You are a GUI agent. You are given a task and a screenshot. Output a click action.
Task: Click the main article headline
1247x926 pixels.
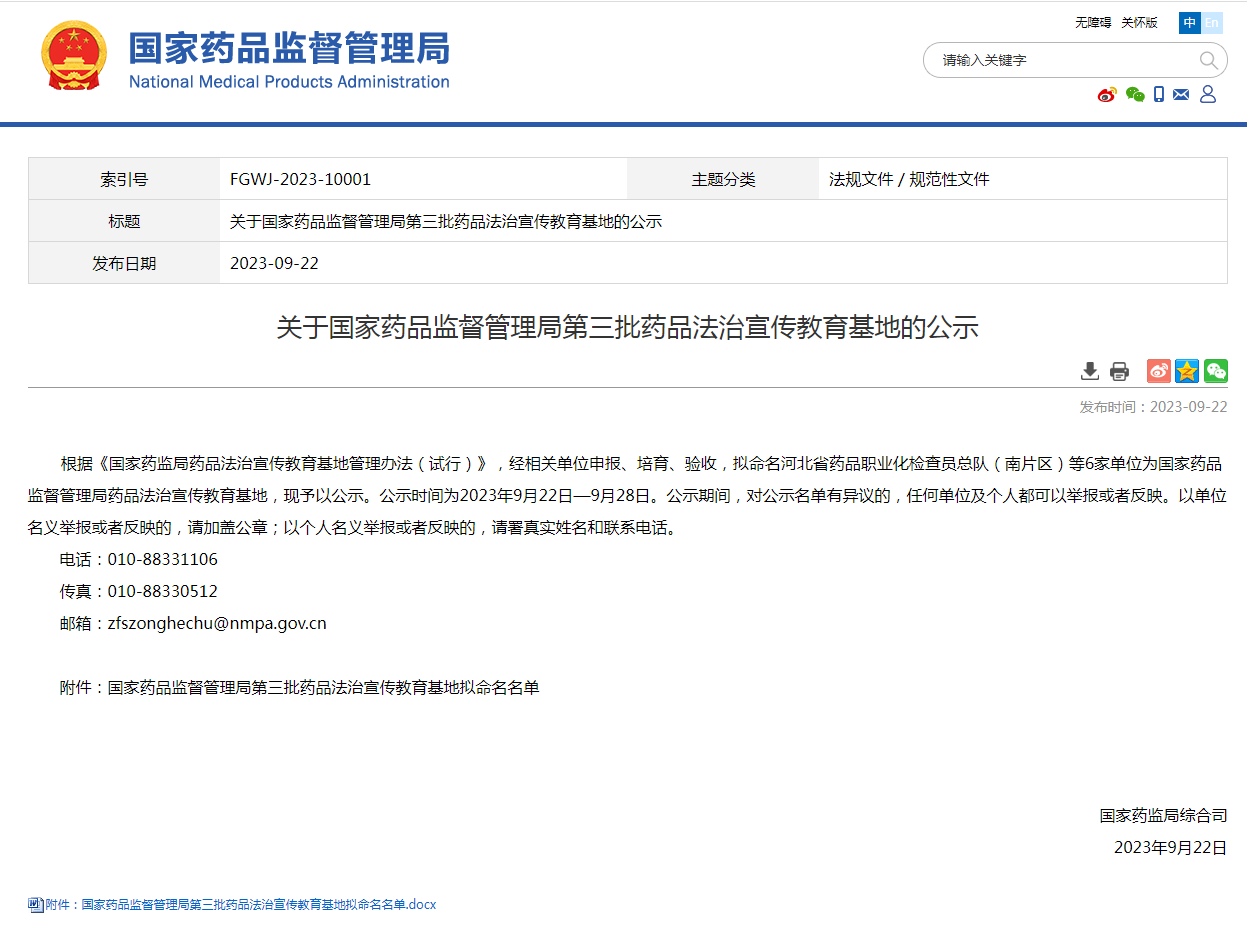[627, 327]
